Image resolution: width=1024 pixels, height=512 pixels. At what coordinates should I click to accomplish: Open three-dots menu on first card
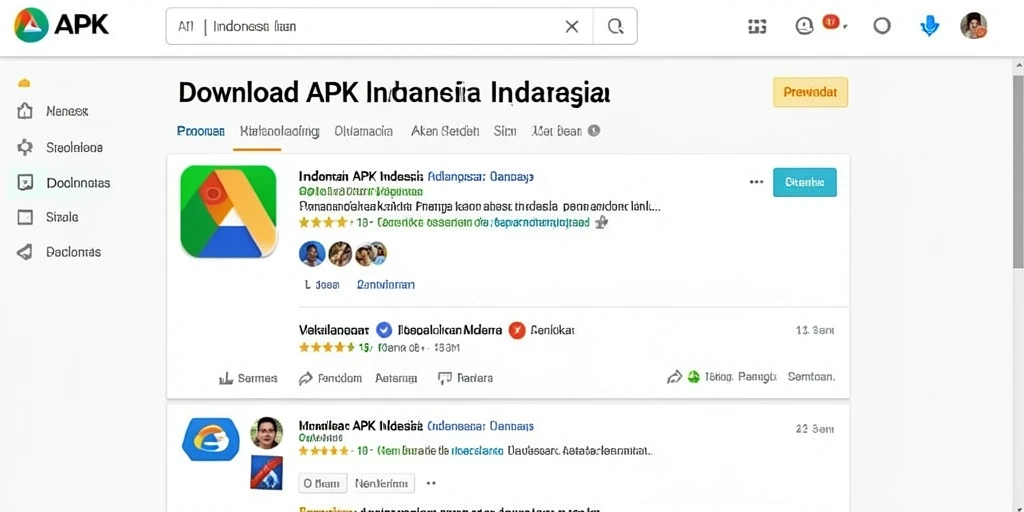(x=756, y=182)
